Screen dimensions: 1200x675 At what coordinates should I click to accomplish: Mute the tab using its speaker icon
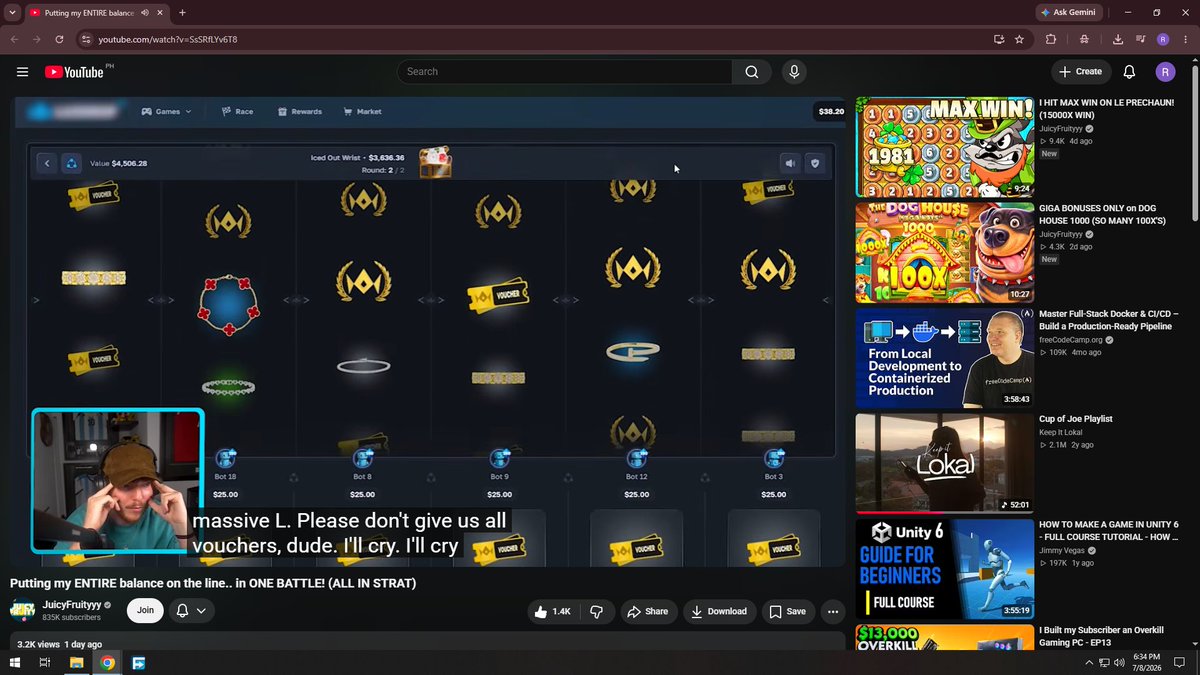coord(145,13)
